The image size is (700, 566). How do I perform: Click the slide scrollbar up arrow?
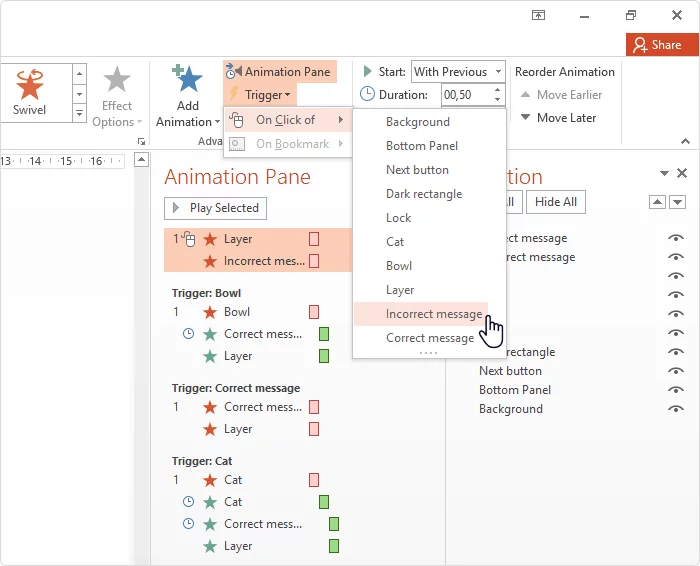[142, 159]
